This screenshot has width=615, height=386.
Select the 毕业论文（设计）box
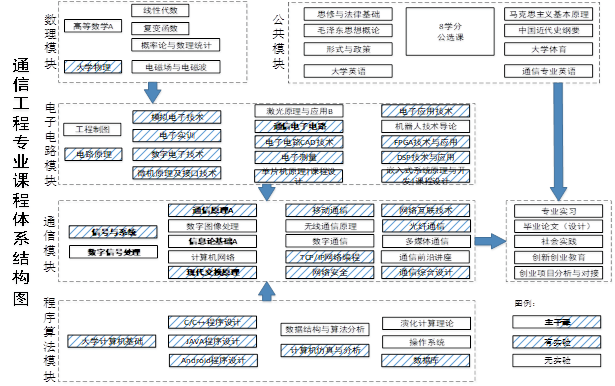coord(559,226)
